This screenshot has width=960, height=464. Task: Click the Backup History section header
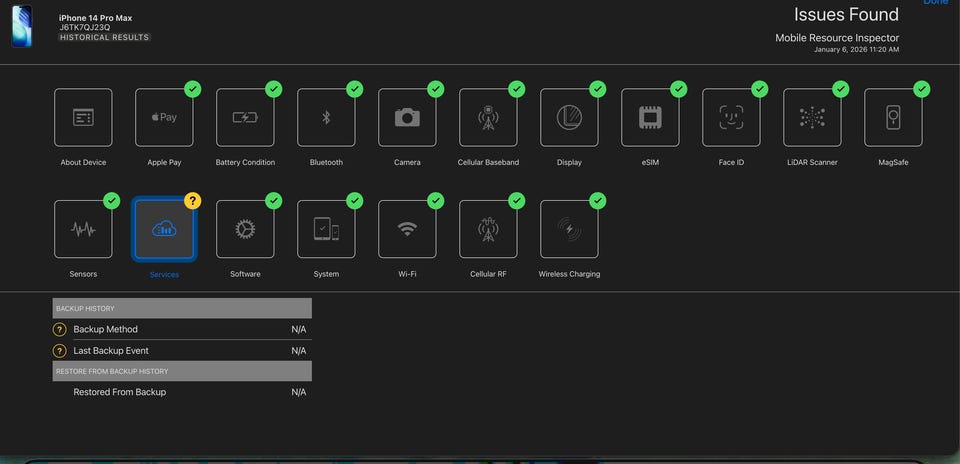[x=182, y=308]
